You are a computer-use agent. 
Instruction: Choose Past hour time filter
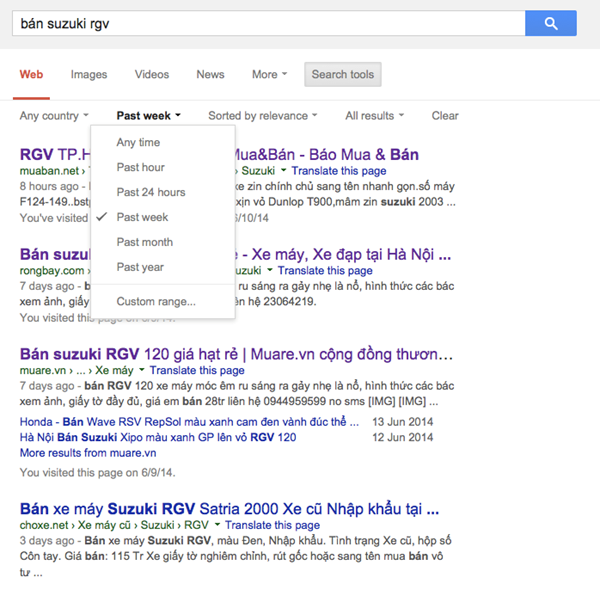click(140, 167)
